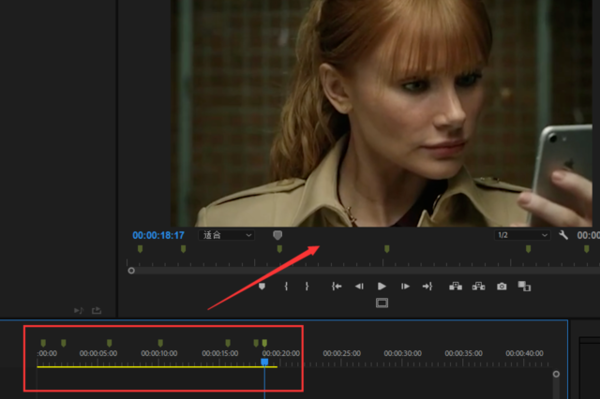
Task: Select the second green marker on monitor ruler
Action: tap(183, 249)
